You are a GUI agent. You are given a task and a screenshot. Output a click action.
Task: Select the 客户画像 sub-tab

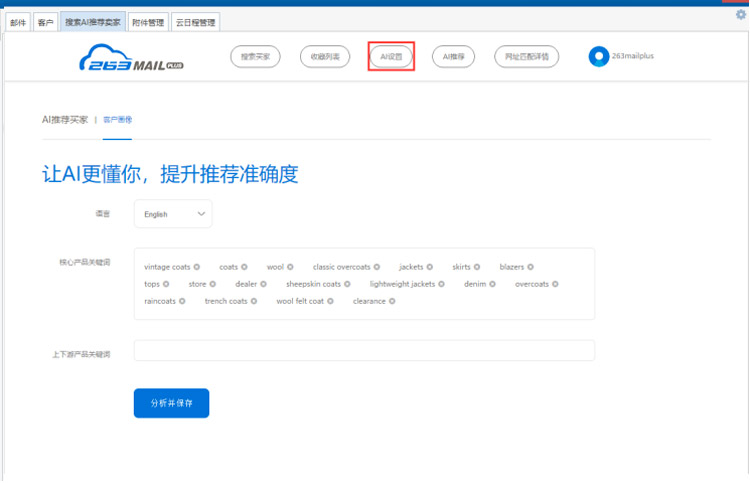click(x=117, y=119)
